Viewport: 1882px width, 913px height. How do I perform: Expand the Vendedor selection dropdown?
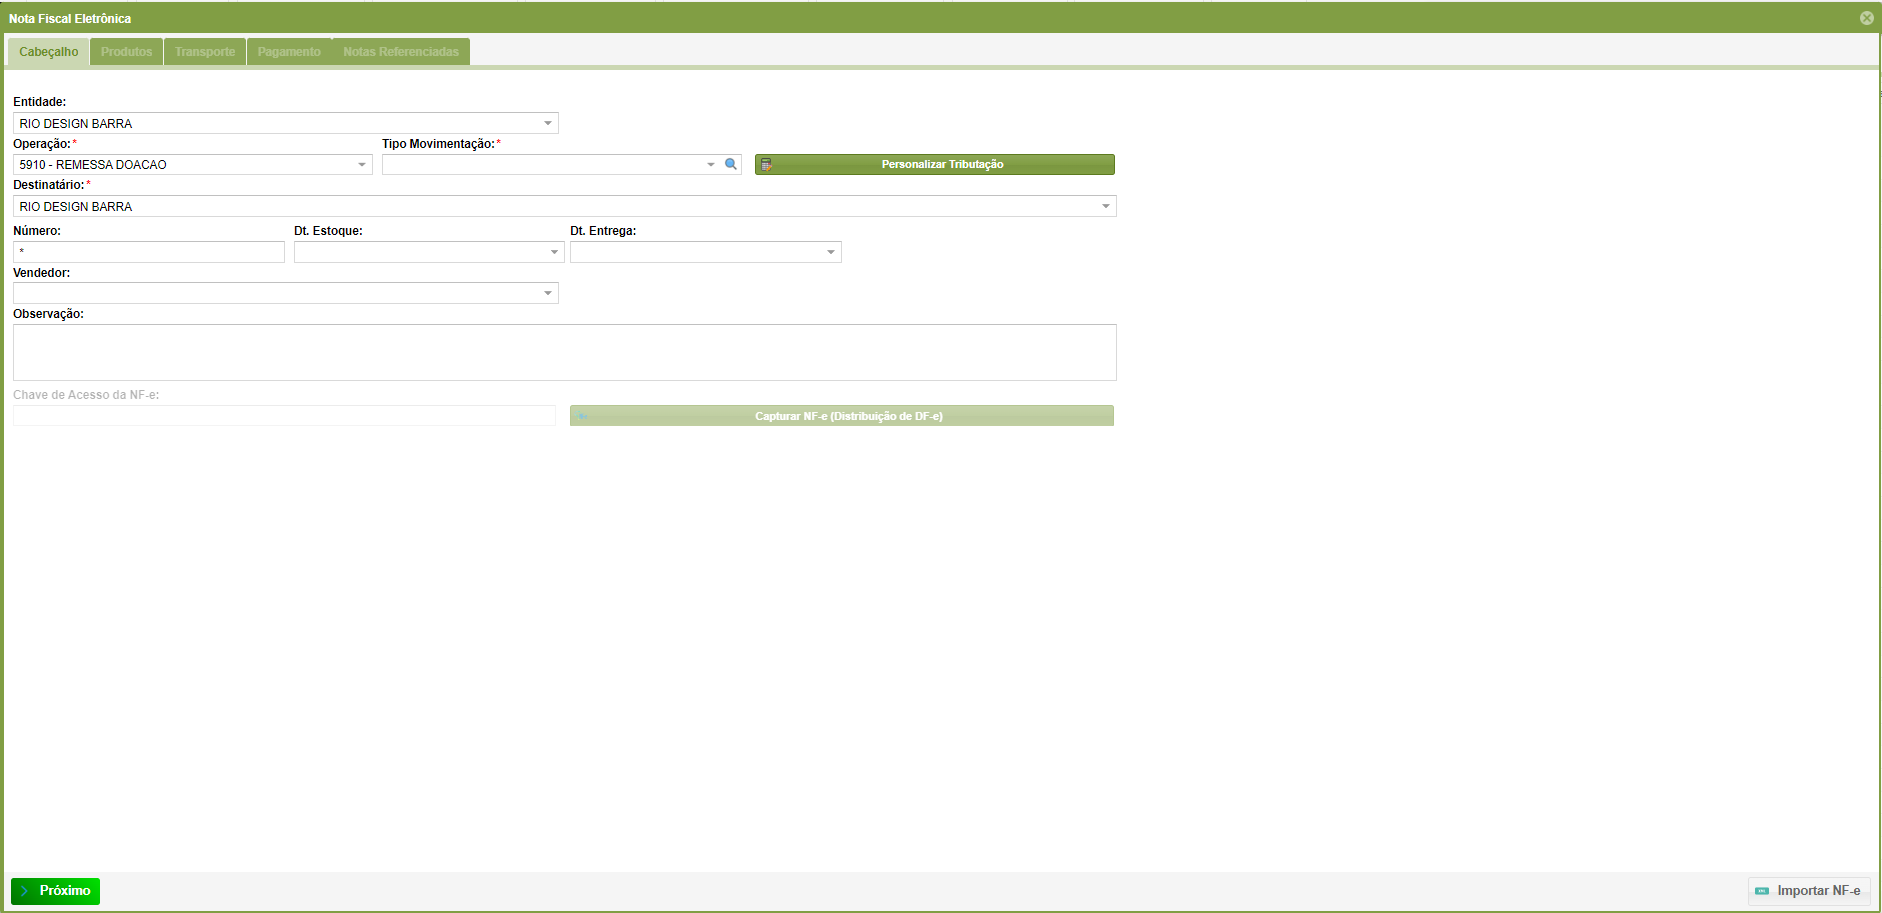coord(547,292)
